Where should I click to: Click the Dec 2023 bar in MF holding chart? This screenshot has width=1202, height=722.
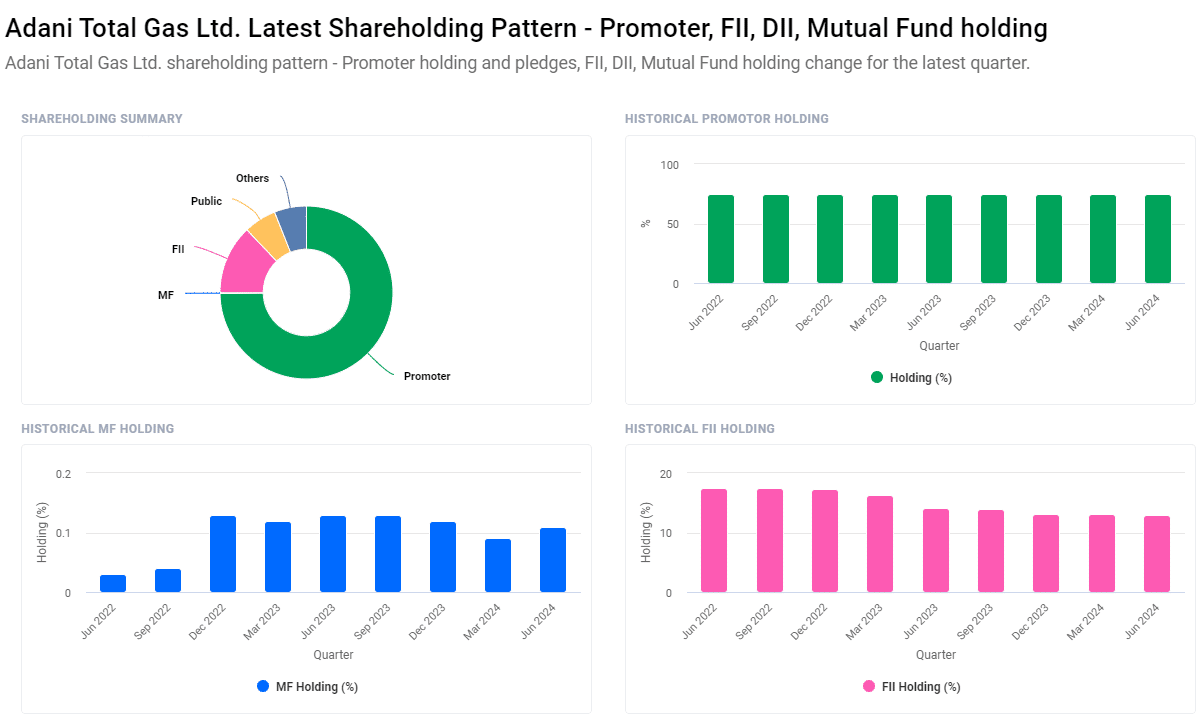click(443, 557)
